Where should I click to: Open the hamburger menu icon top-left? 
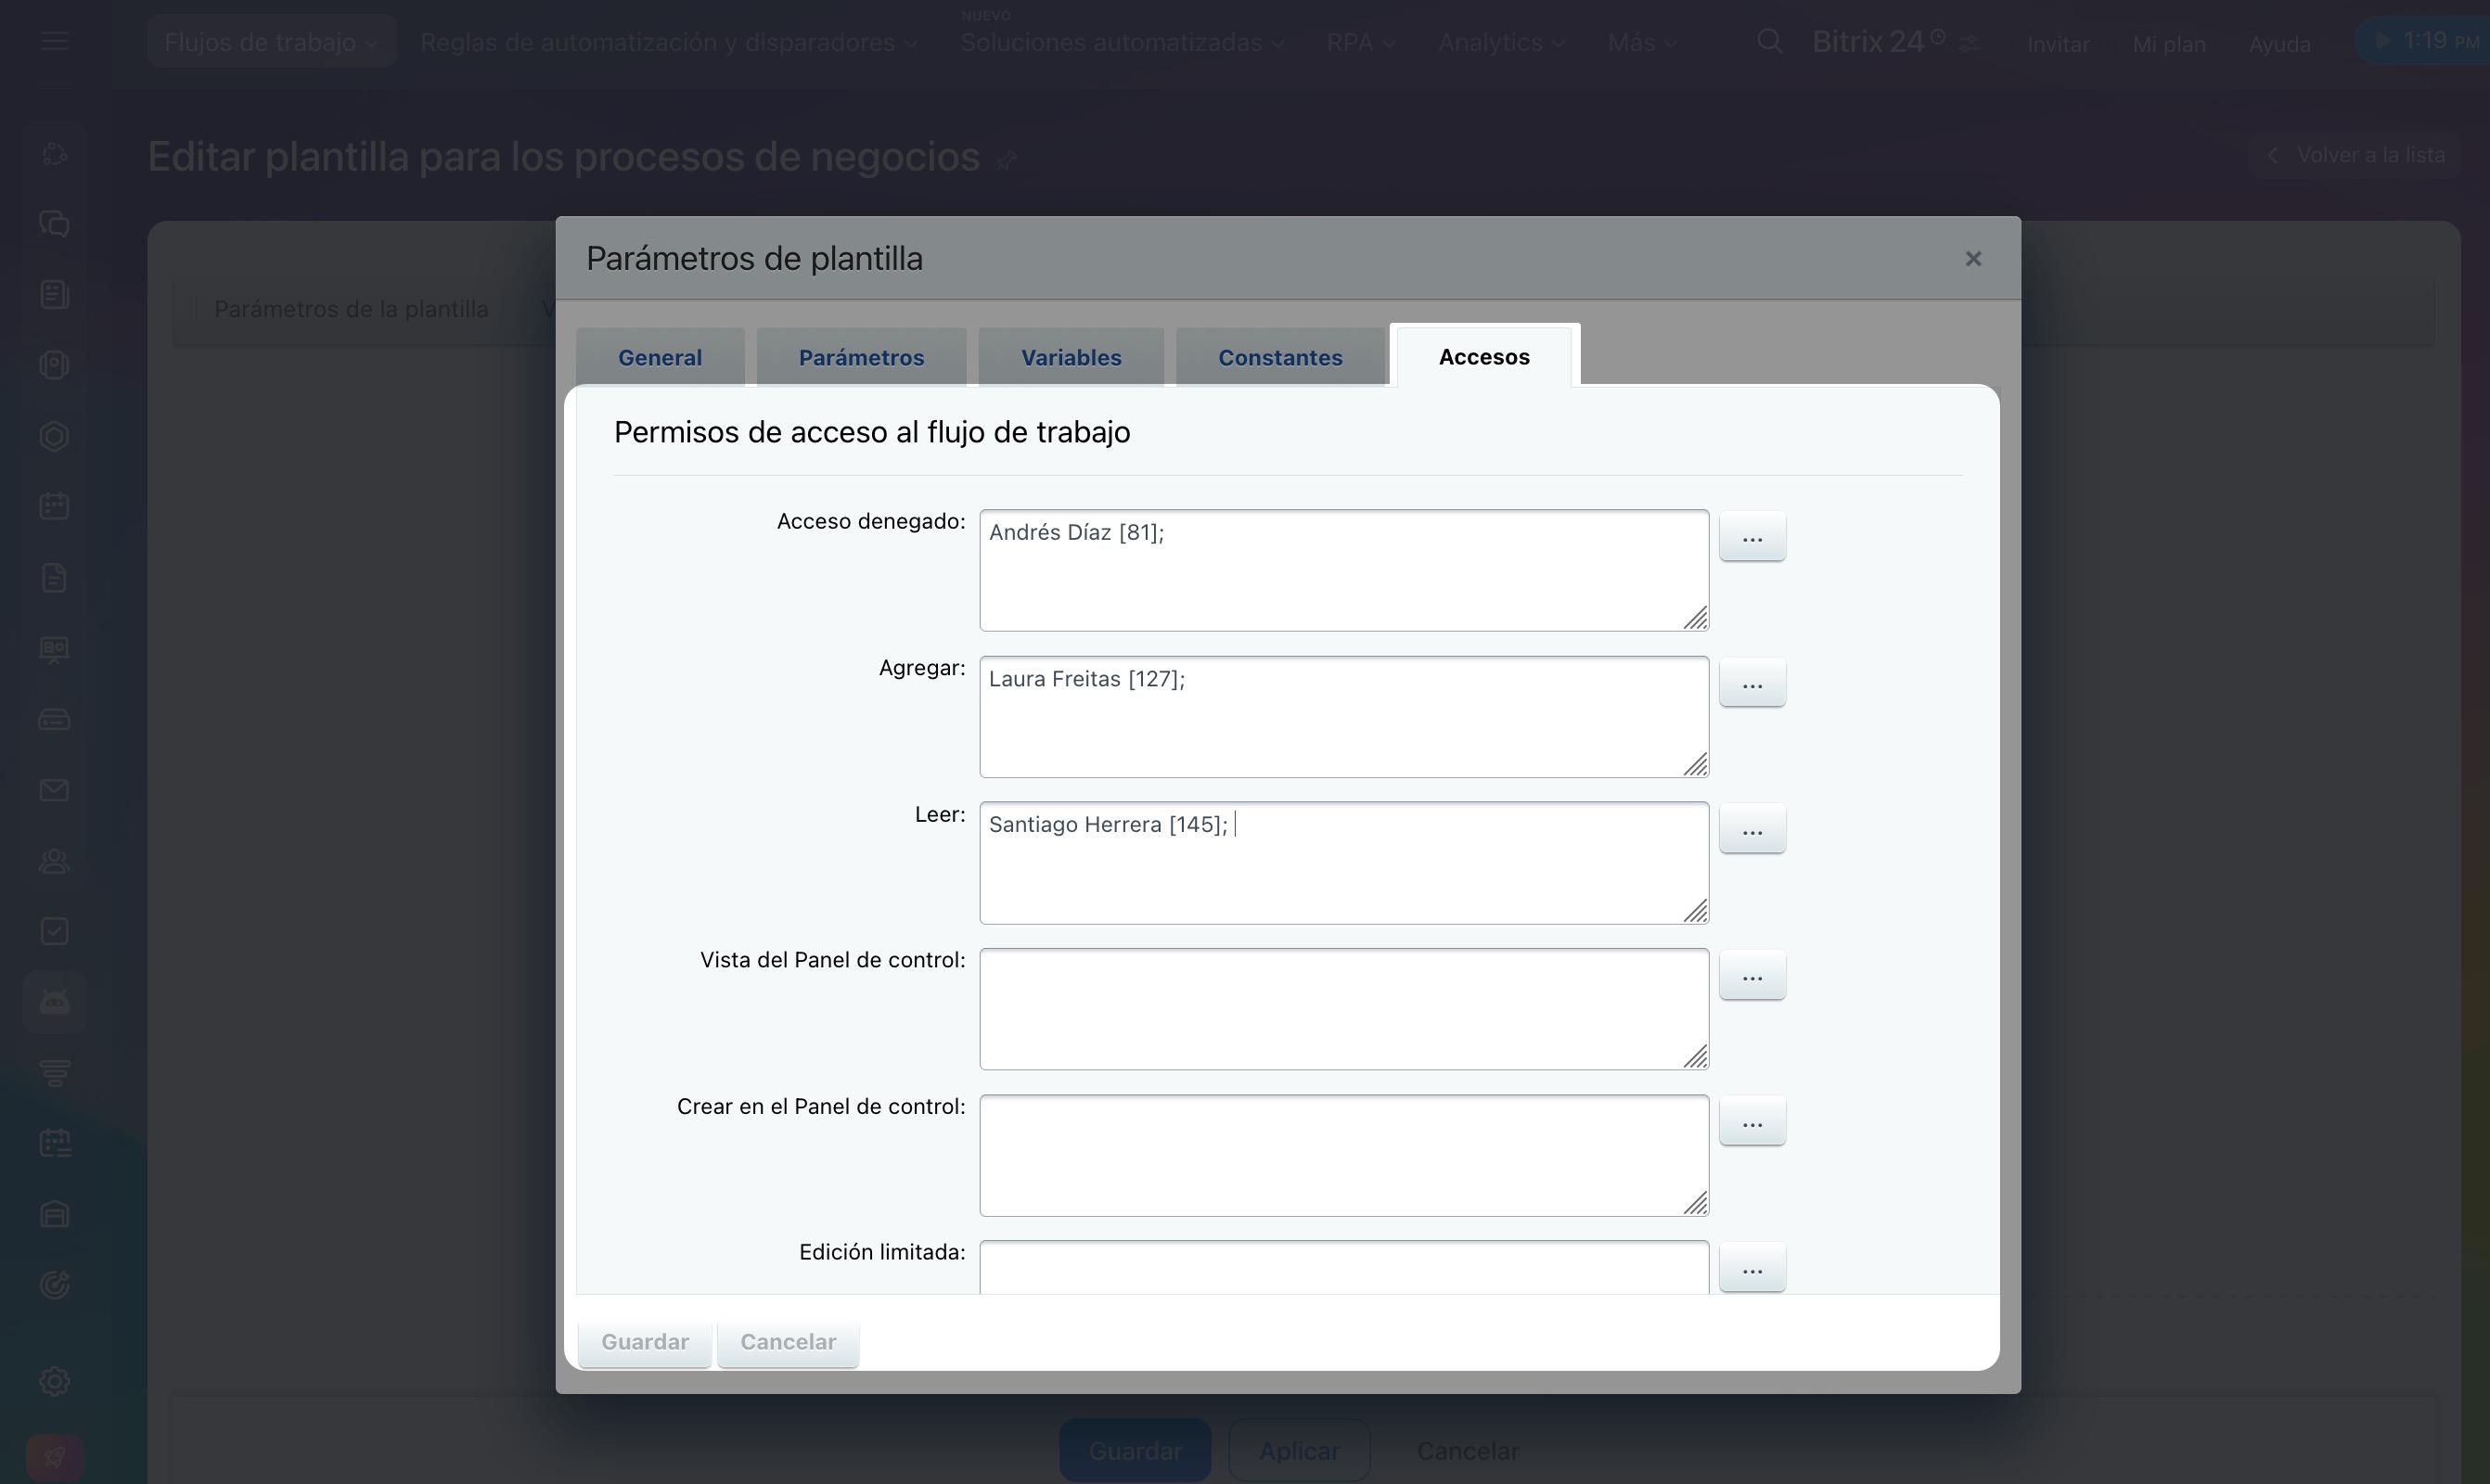[55, 41]
